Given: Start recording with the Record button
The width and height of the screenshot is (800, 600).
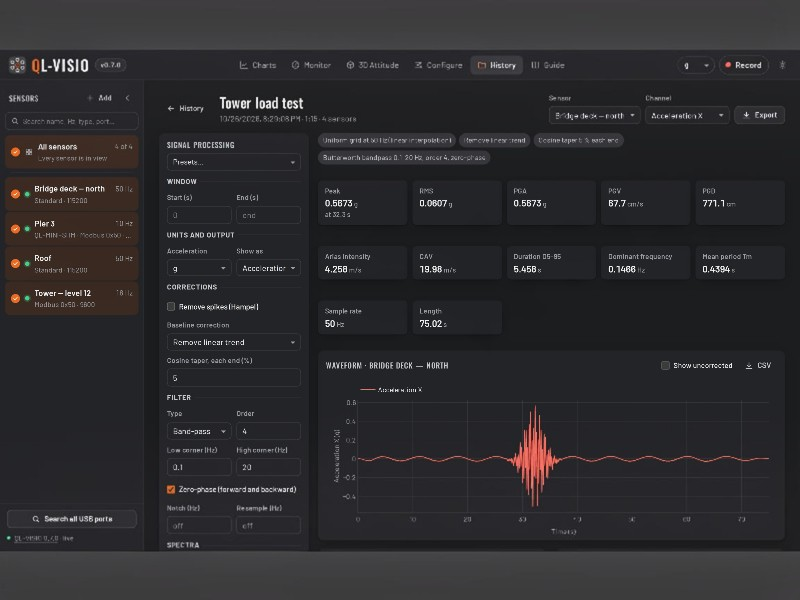Looking at the screenshot, I should tap(743, 65).
